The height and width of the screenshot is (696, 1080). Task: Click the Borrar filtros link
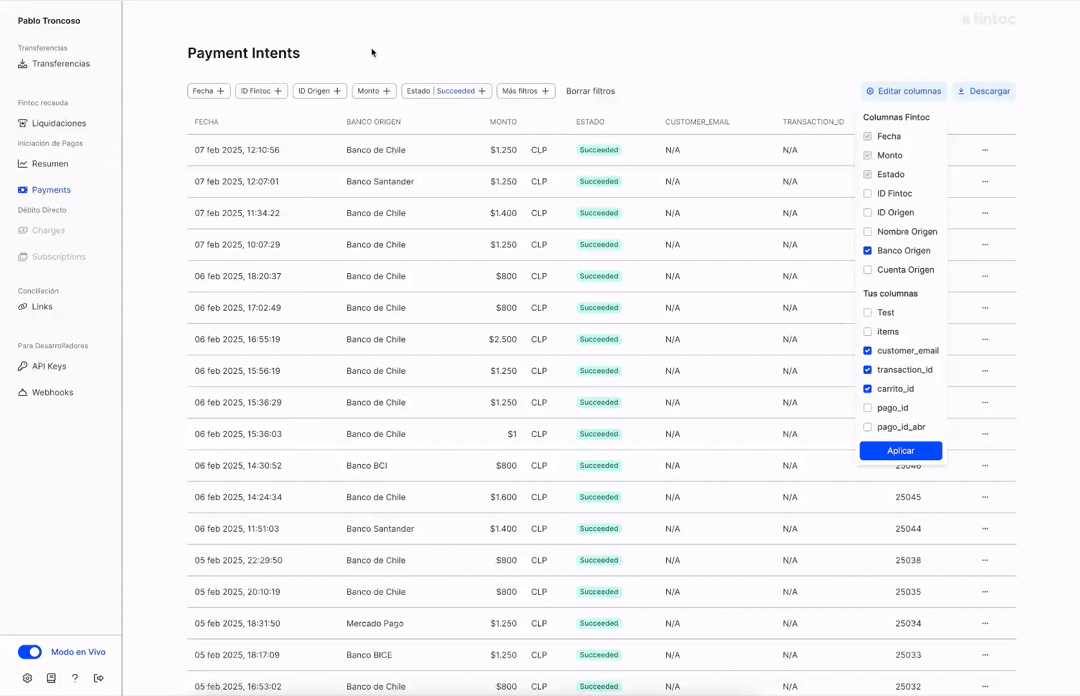pyautogui.click(x=590, y=91)
